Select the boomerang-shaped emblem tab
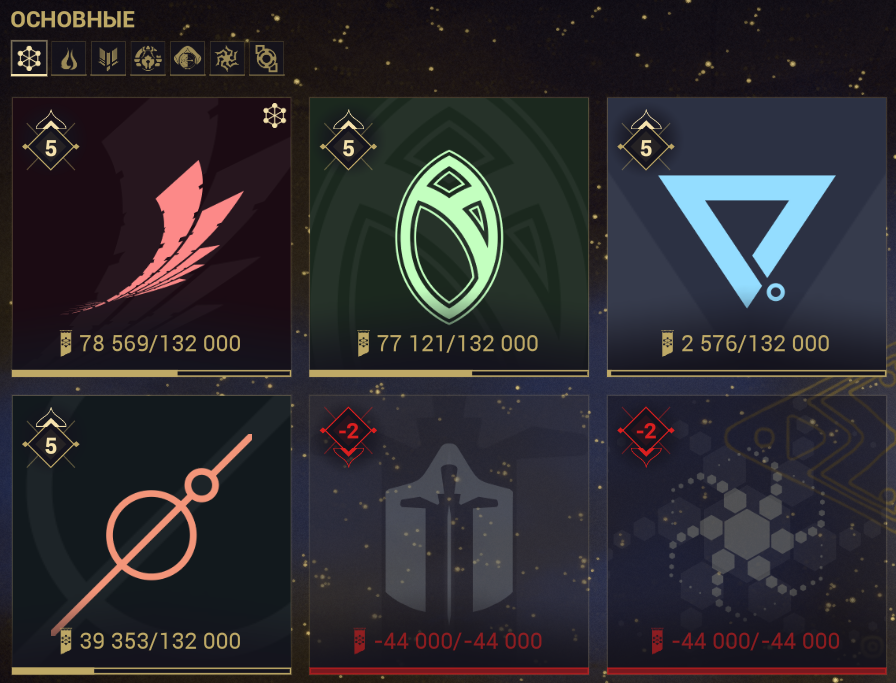Image resolution: width=896 pixels, height=683 pixels. point(187,58)
